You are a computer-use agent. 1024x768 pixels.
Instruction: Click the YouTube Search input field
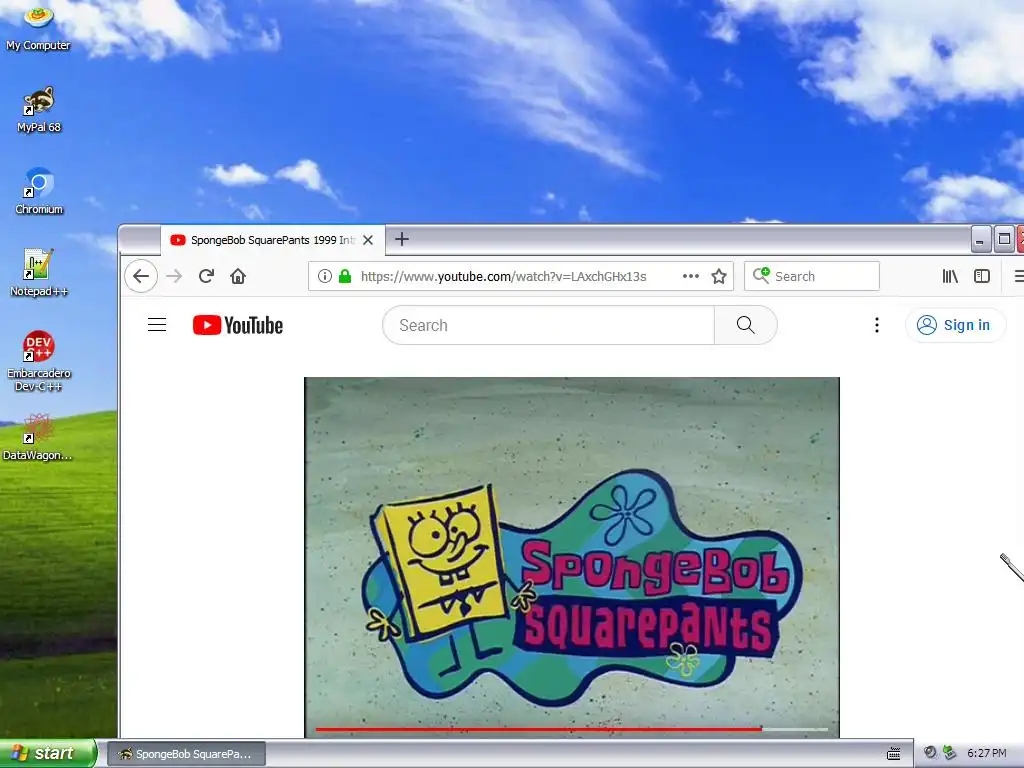pos(549,325)
